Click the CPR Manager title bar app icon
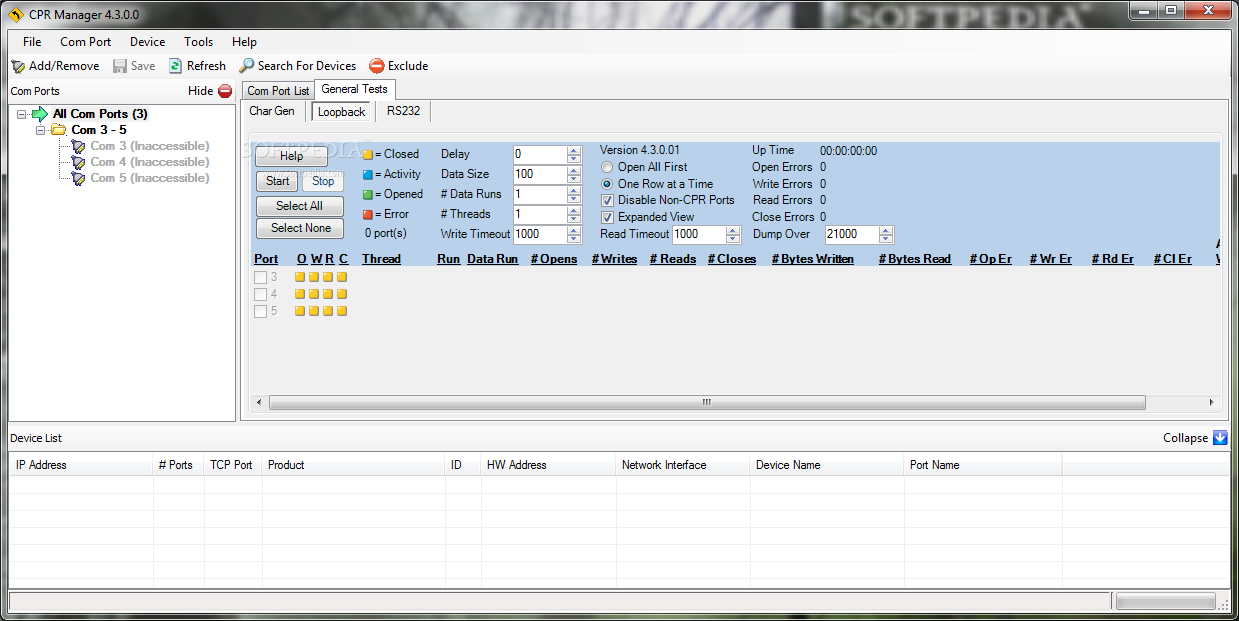This screenshot has height=621, width=1239. coord(15,14)
